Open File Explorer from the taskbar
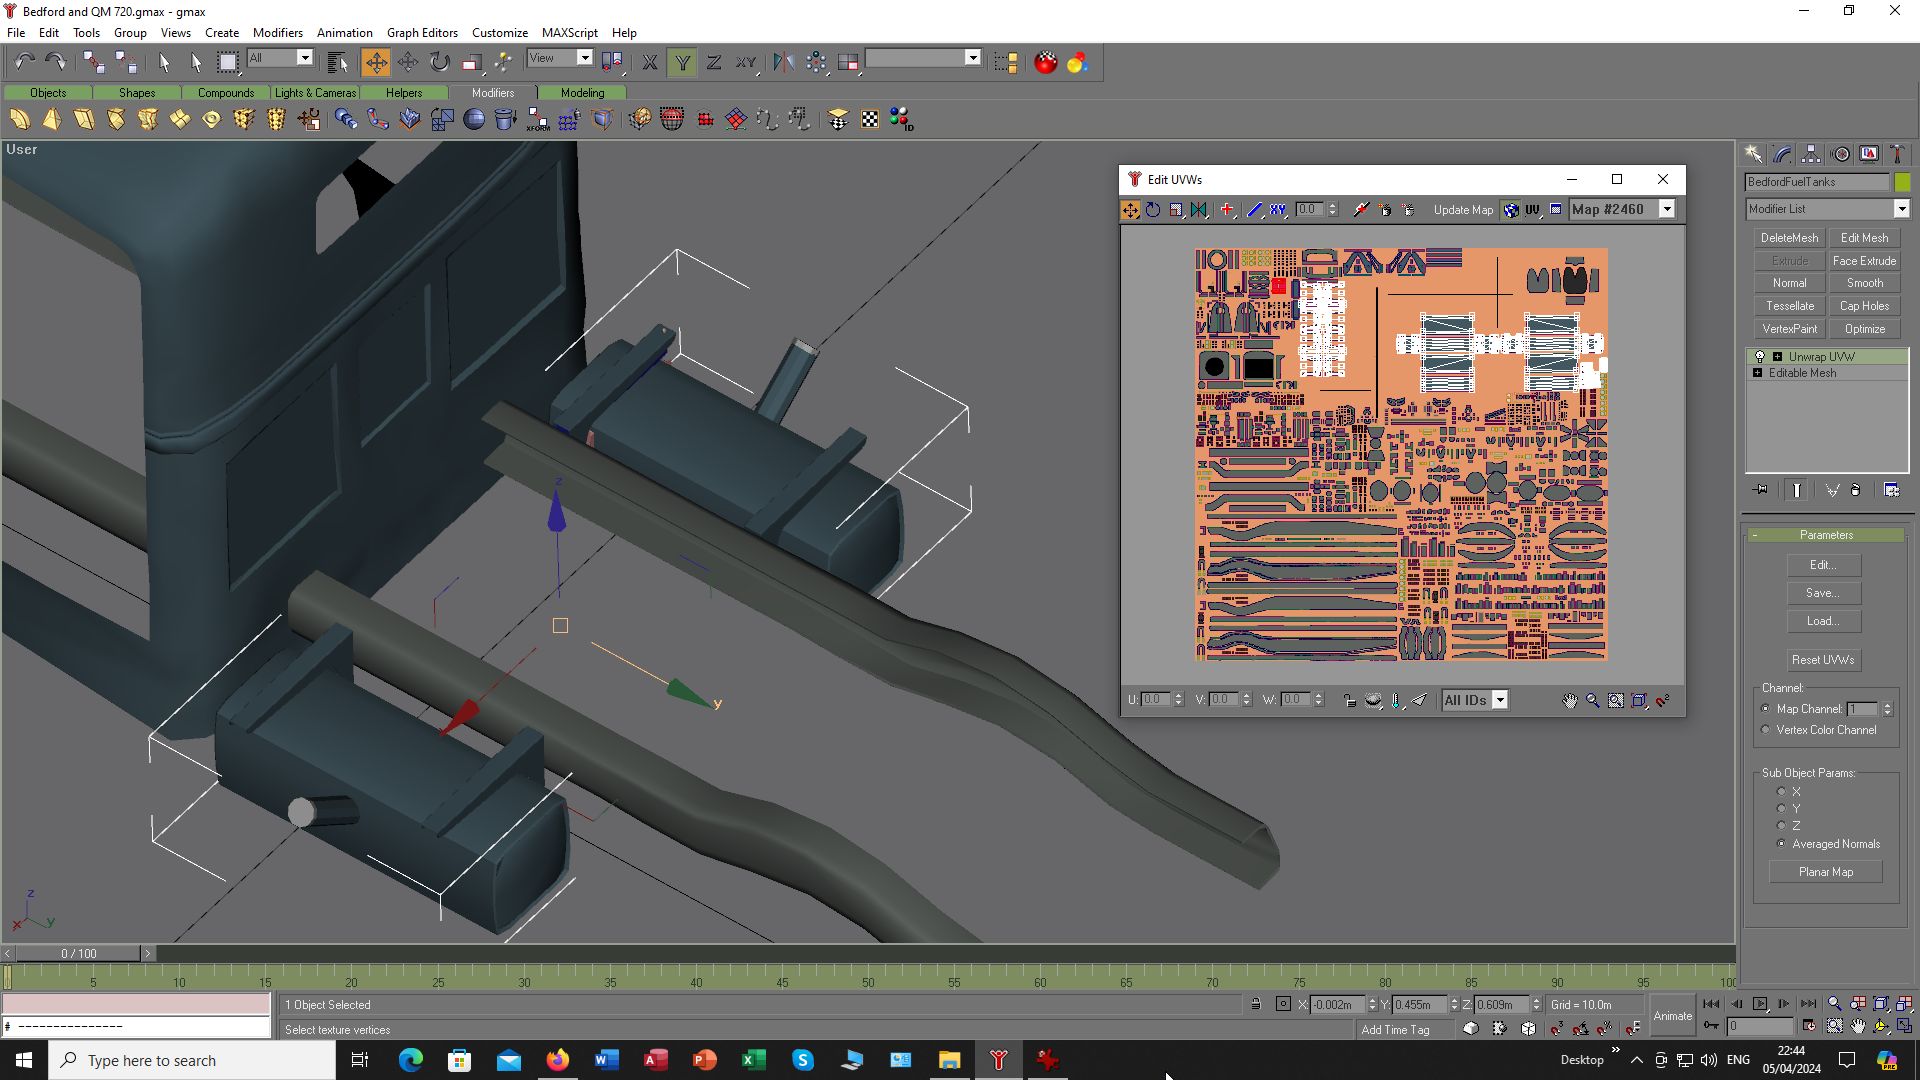 click(x=949, y=1060)
